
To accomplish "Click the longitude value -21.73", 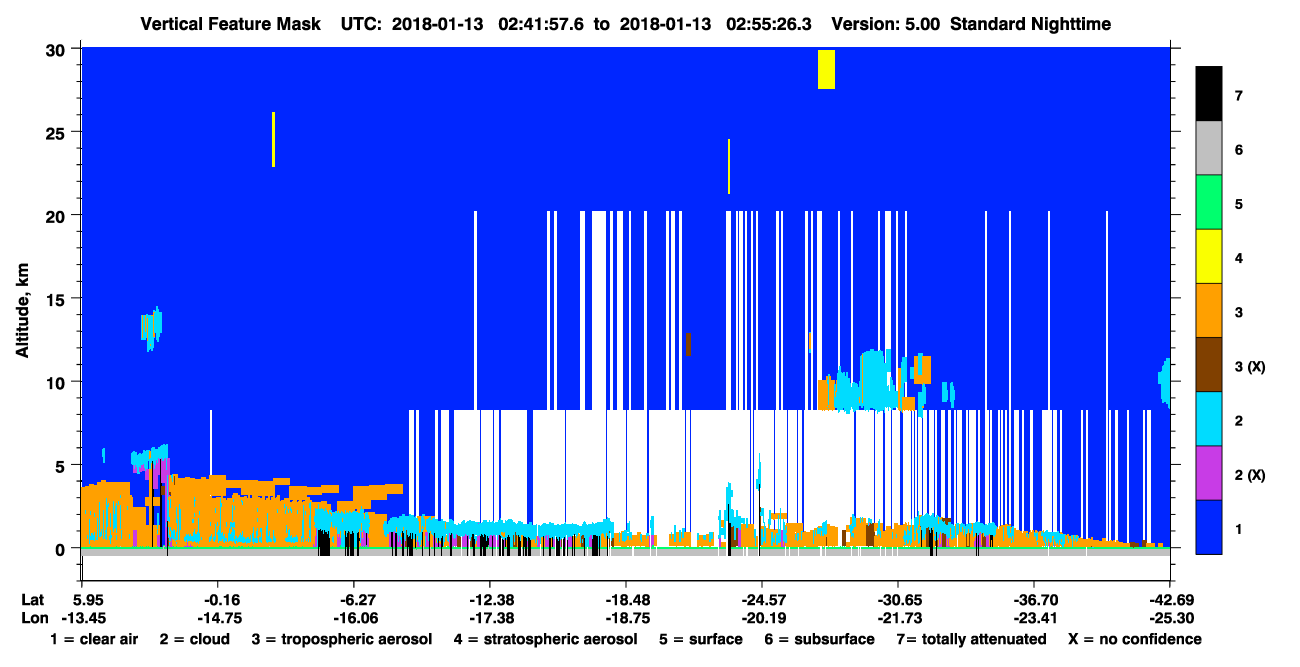I will tap(898, 618).
